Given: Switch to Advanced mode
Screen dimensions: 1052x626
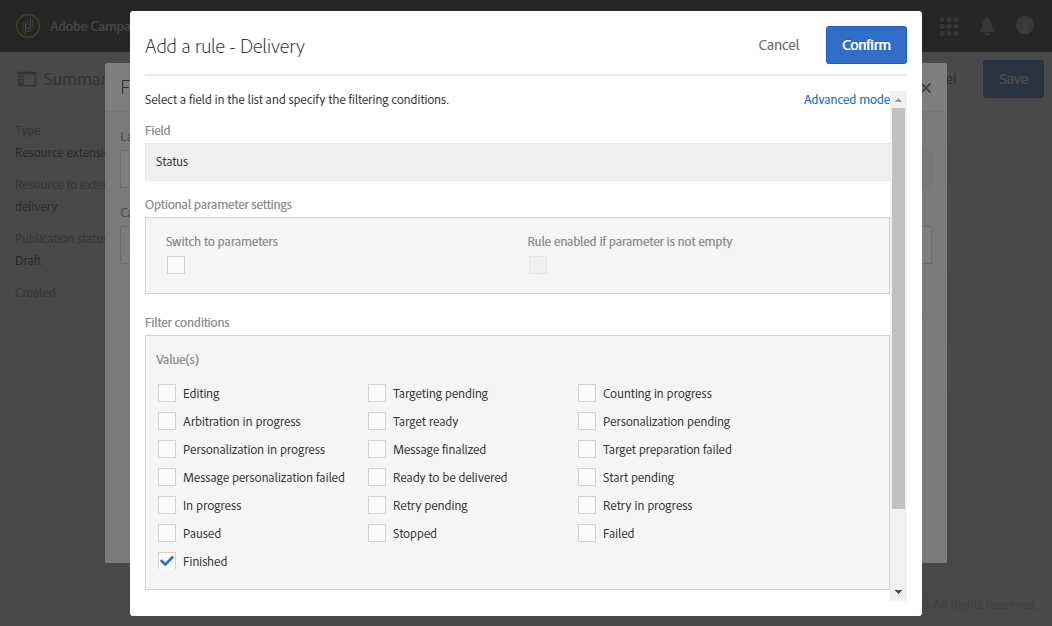Looking at the screenshot, I should 846,100.
